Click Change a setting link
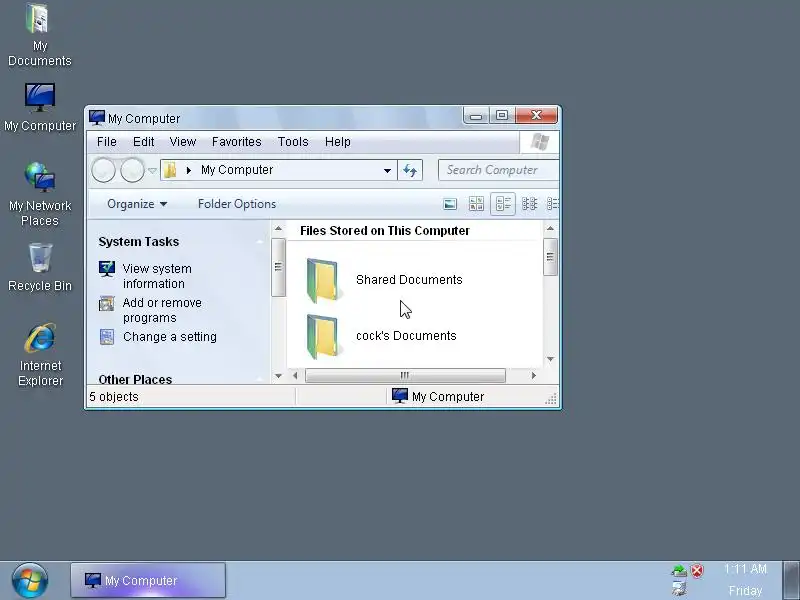 pos(169,337)
